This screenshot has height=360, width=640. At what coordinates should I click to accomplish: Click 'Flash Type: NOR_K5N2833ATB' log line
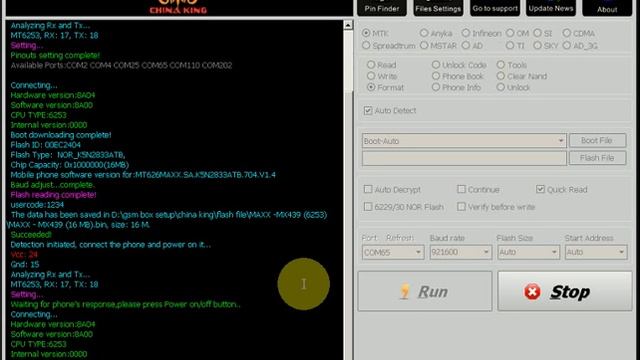click(x=68, y=155)
